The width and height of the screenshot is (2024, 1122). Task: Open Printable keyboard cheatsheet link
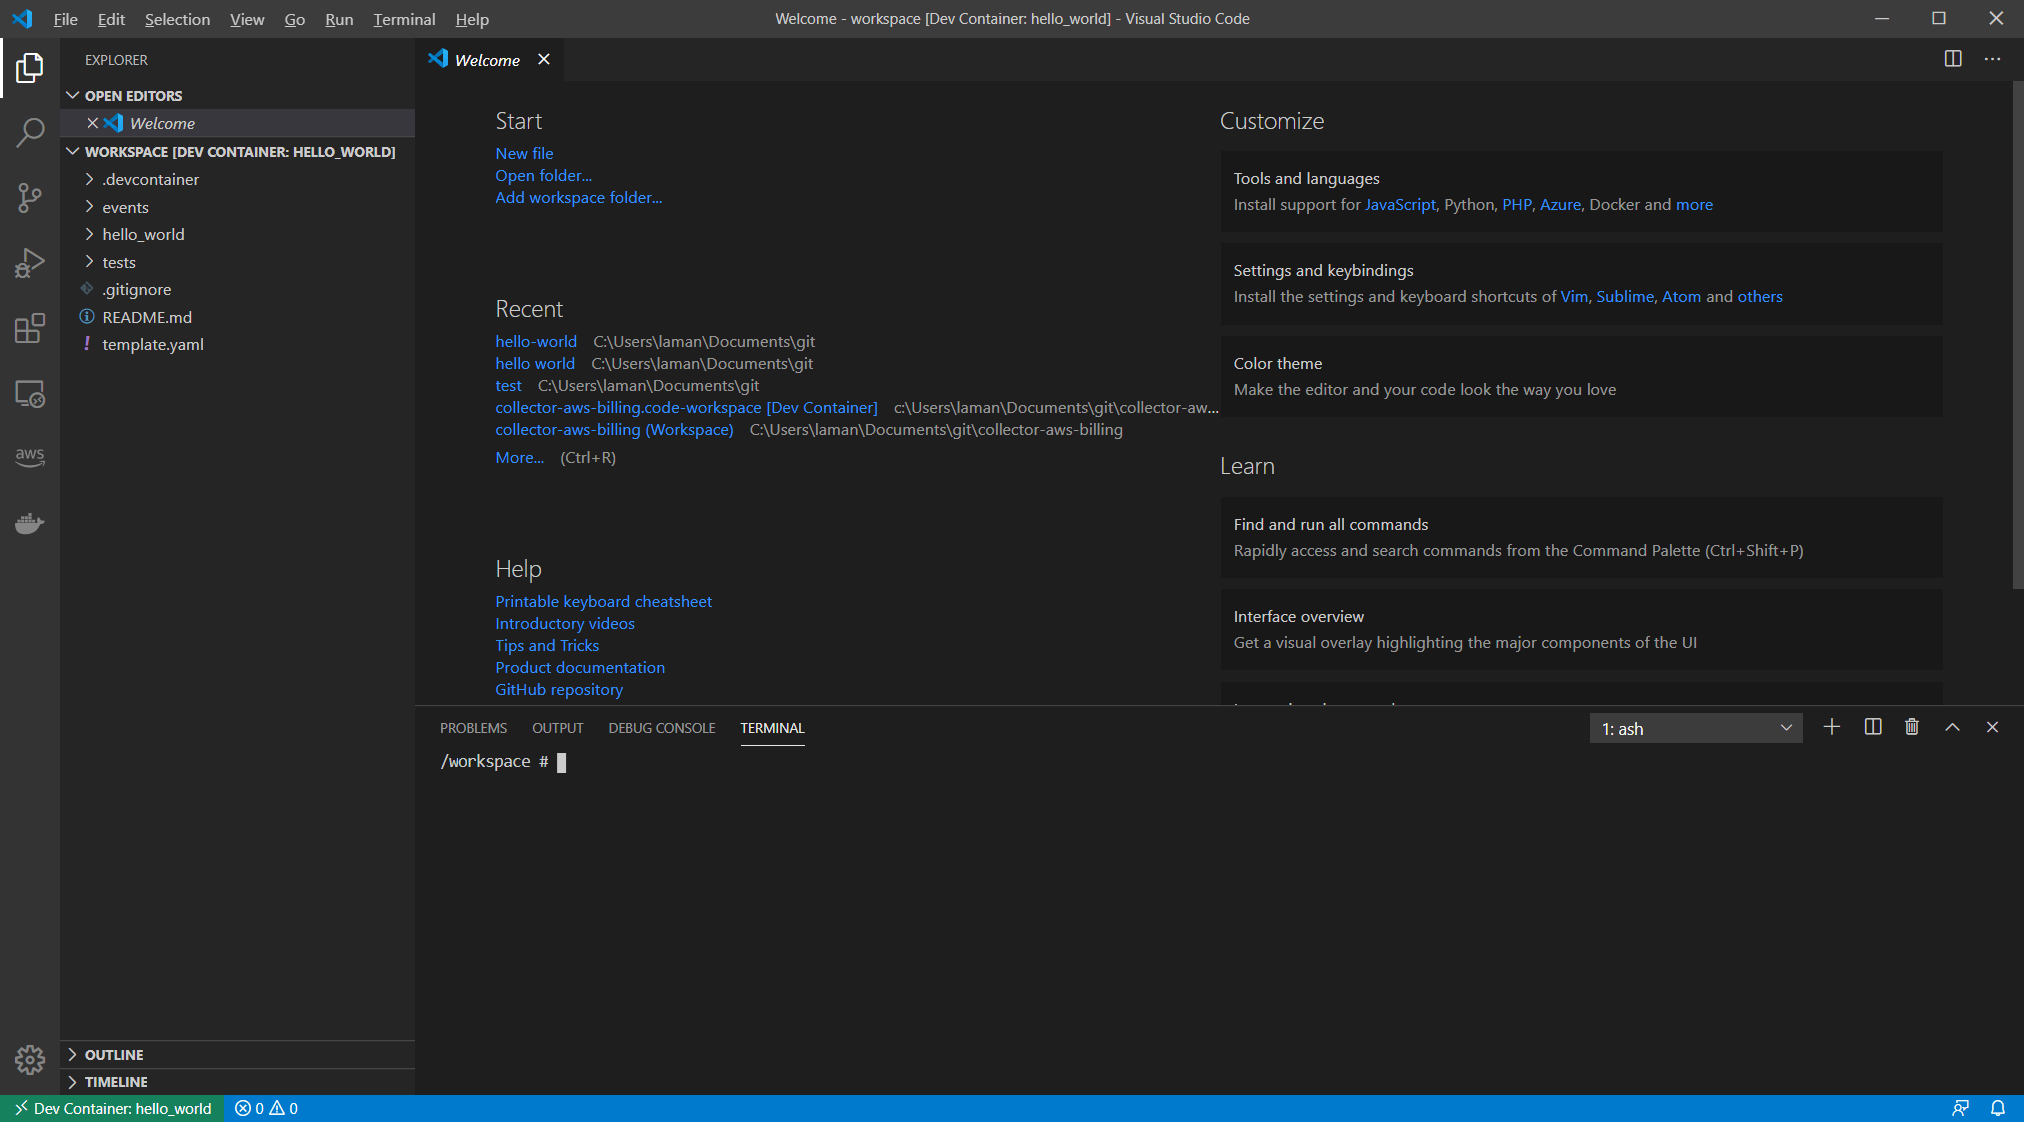603,601
